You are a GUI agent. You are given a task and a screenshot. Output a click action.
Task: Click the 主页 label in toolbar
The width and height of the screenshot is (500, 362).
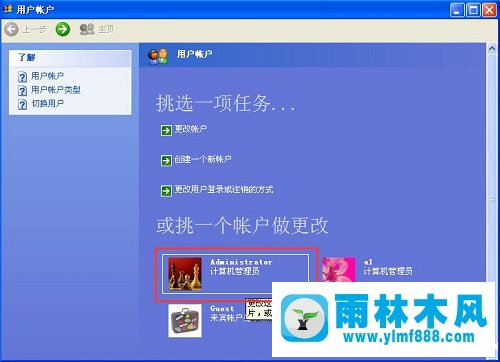coord(106,29)
